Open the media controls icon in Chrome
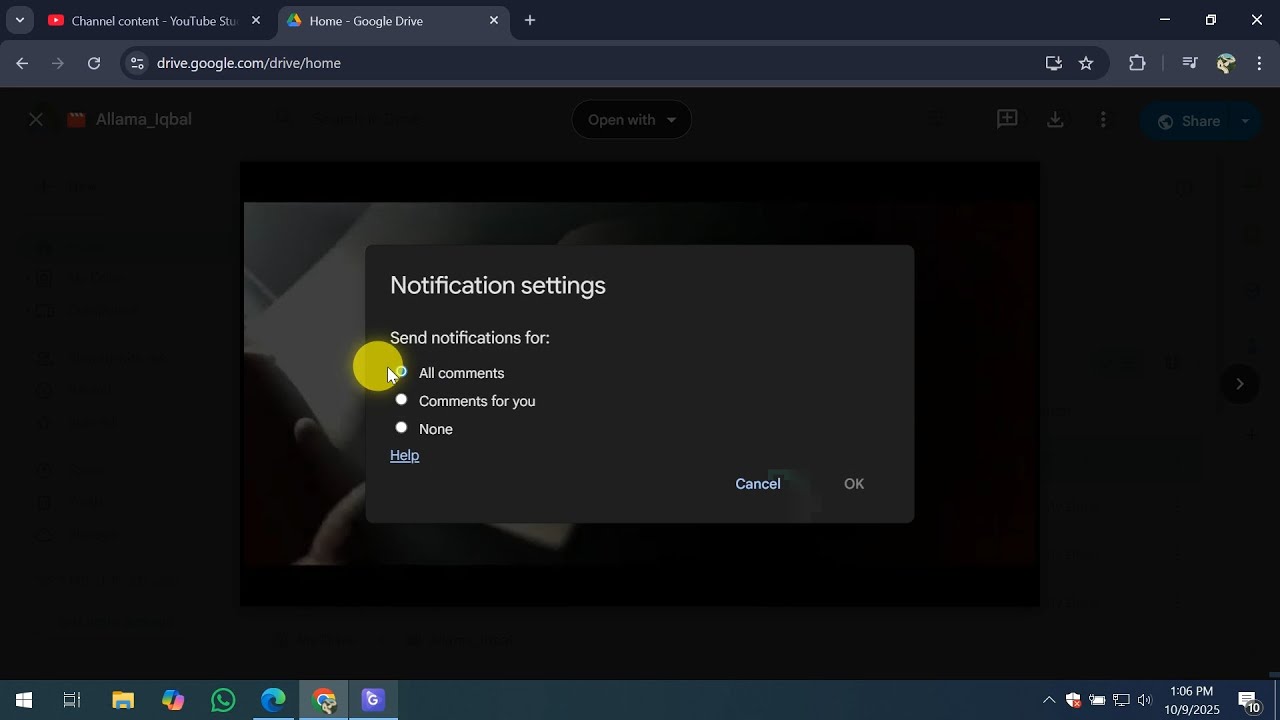Image resolution: width=1280 pixels, height=720 pixels. tap(1190, 63)
